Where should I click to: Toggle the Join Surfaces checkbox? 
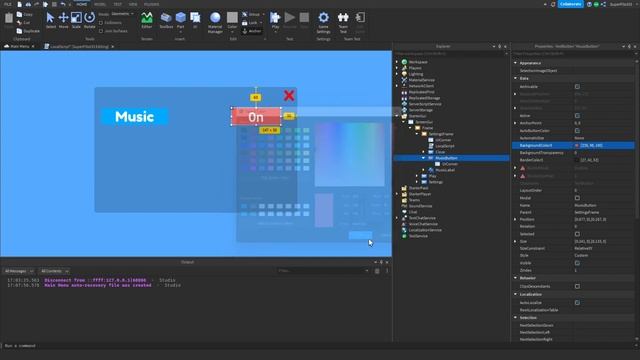coord(101,31)
